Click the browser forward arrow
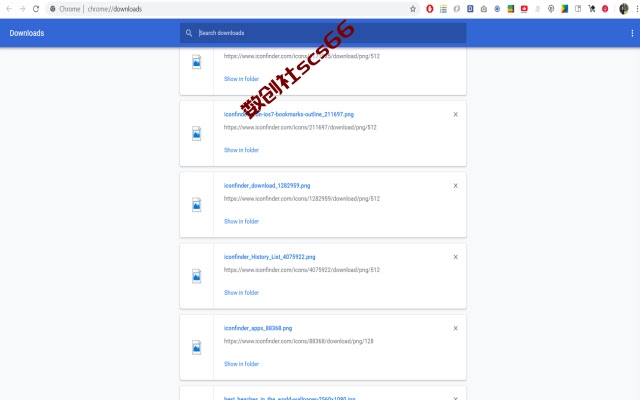The height and width of the screenshot is (400, 640). (x=22, y=9)
